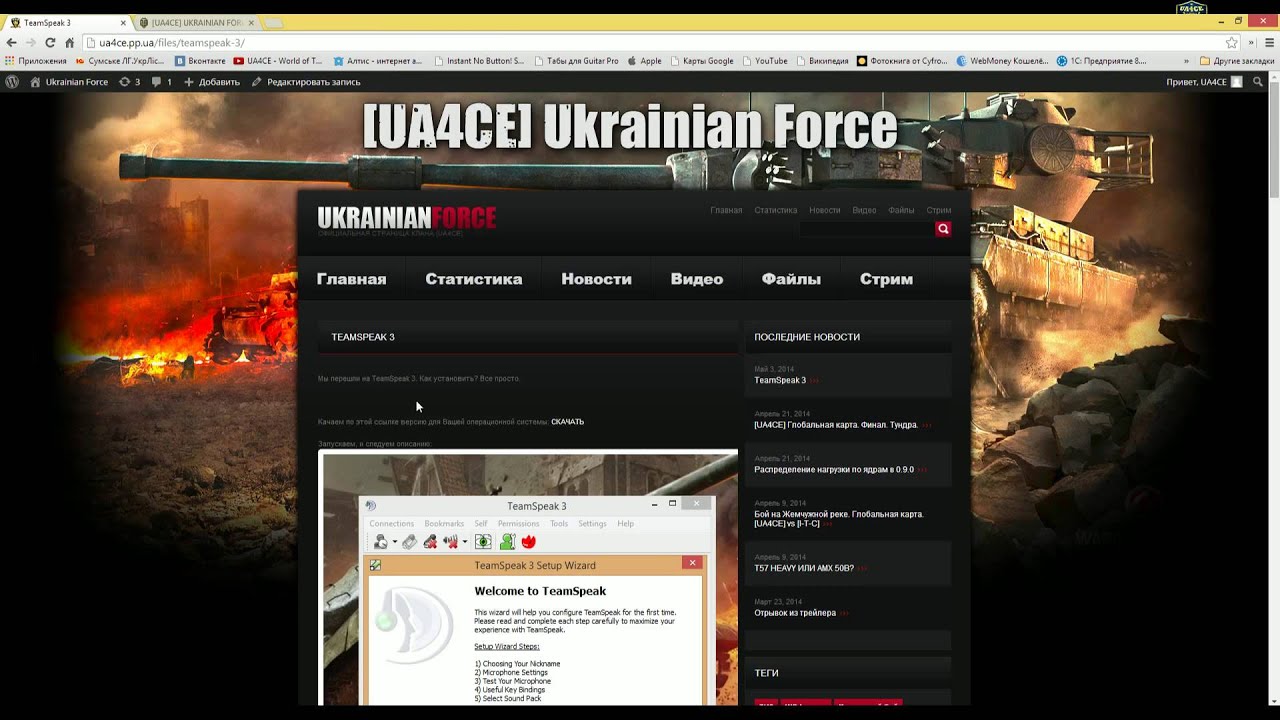The height and width of the screenshot is (720, 1280).
Task: Click the UKRAINIAN FORCE site logo
Action: click(x=406, y=217)
